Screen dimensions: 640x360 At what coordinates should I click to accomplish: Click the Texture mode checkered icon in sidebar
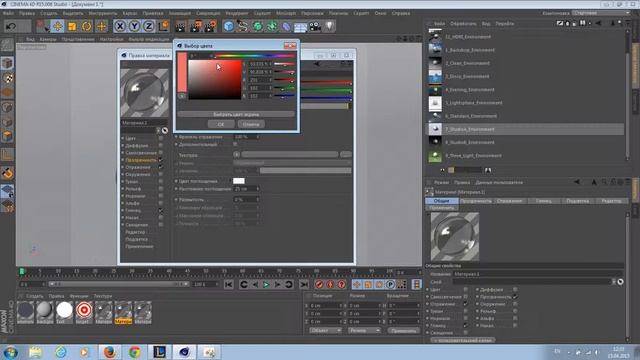pos(7,78)
